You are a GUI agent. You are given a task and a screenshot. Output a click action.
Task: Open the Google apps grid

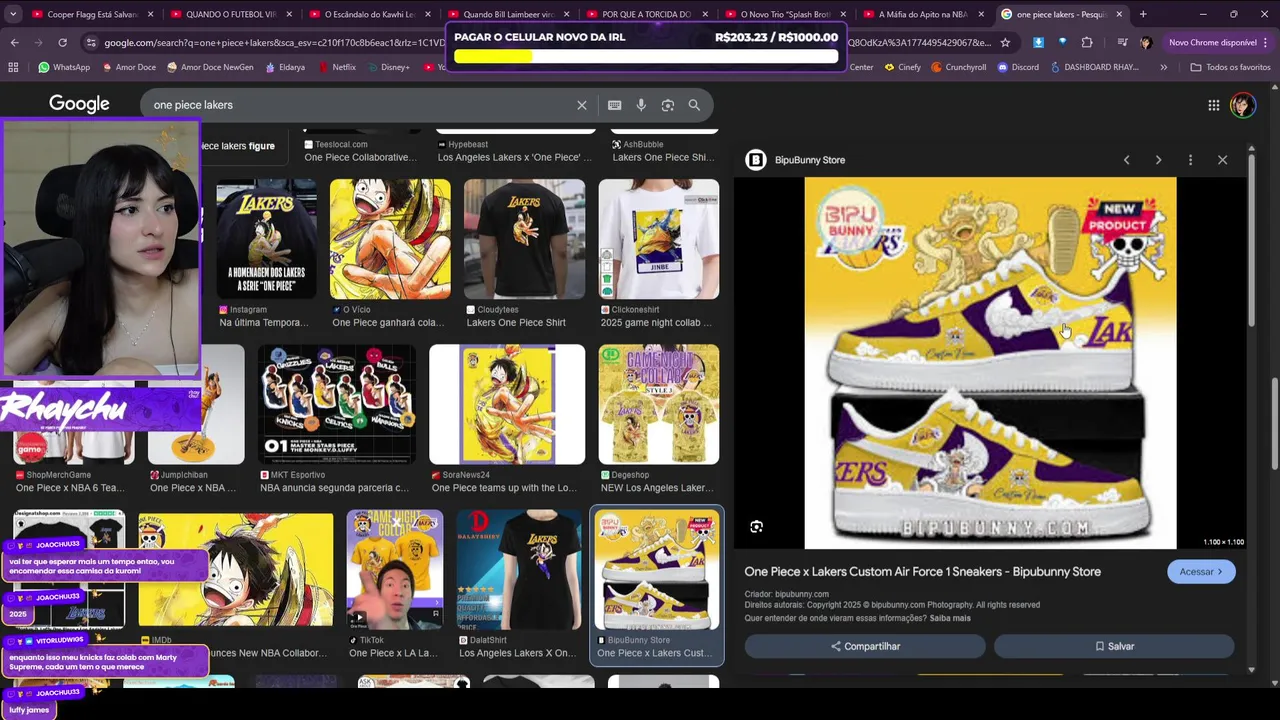[x=1213, y=105]
